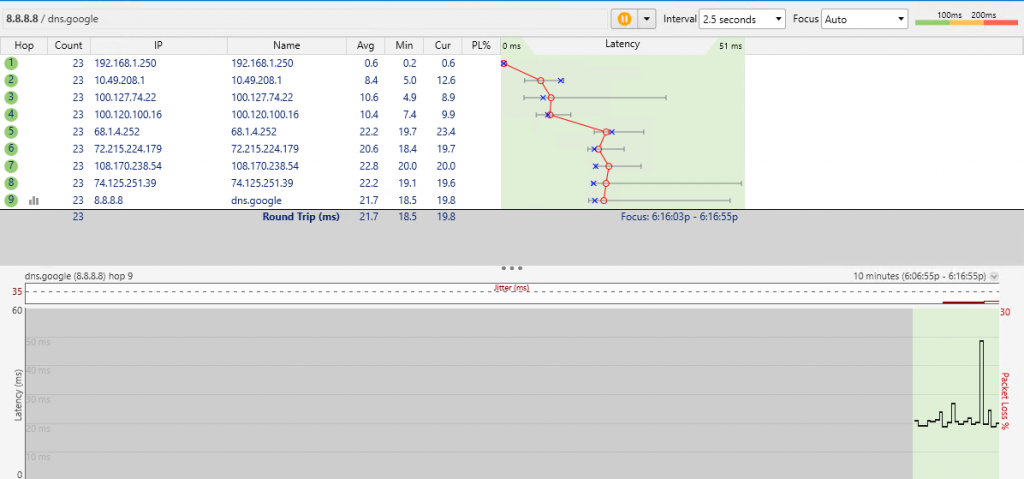Click the PL% column header
The width and height of the screenshot is (1024, 479).
pyautogui.click(x=480, y=46)
